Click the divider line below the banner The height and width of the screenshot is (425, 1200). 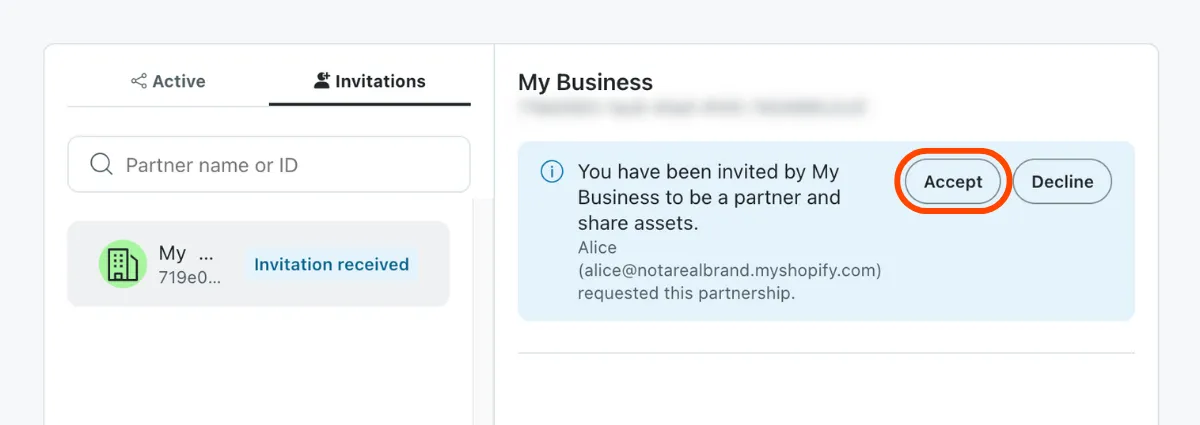(826, 353)
